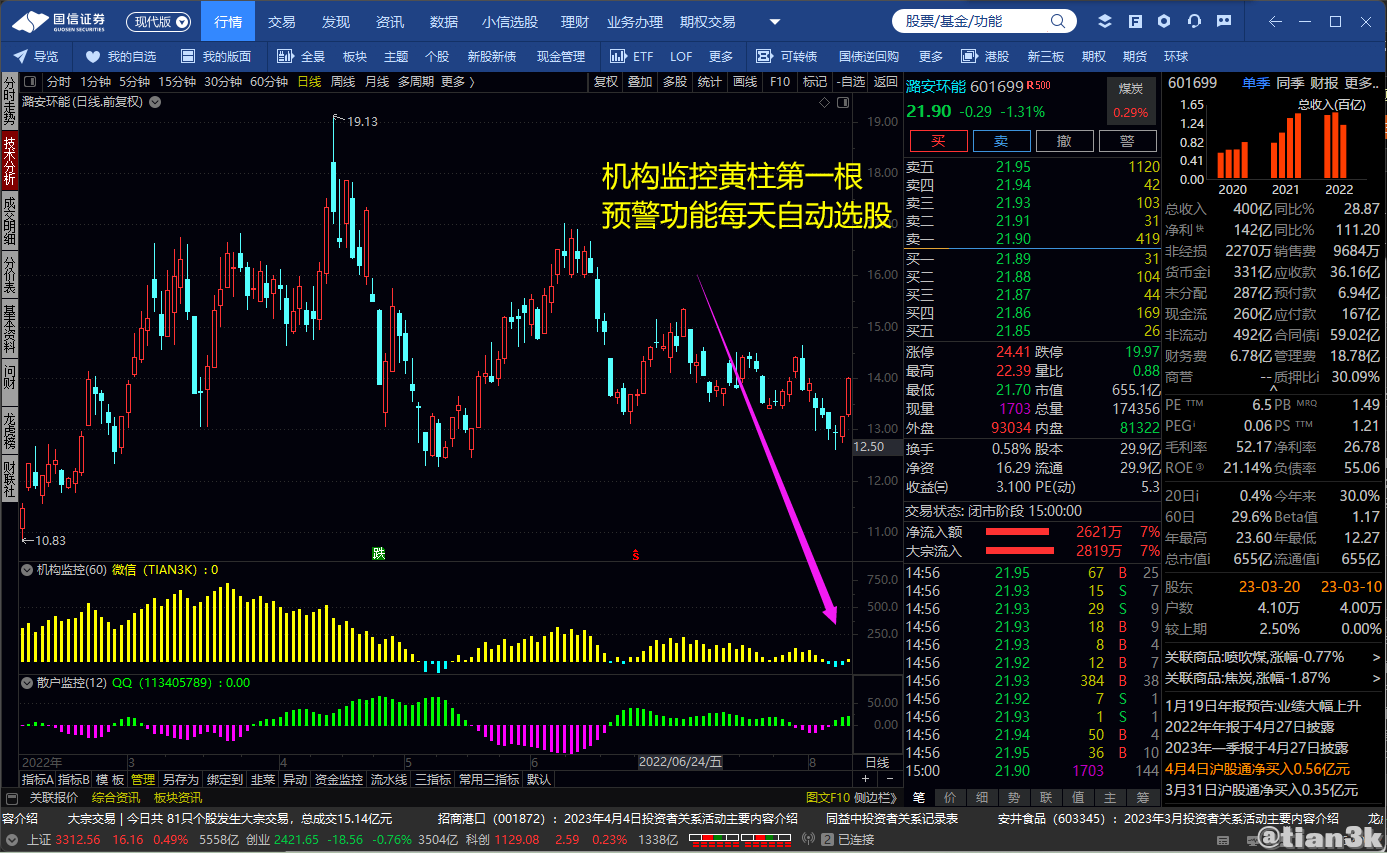Click the 全景 chart icon
The height and width of the screenshot is (853, 1387).
285,57
